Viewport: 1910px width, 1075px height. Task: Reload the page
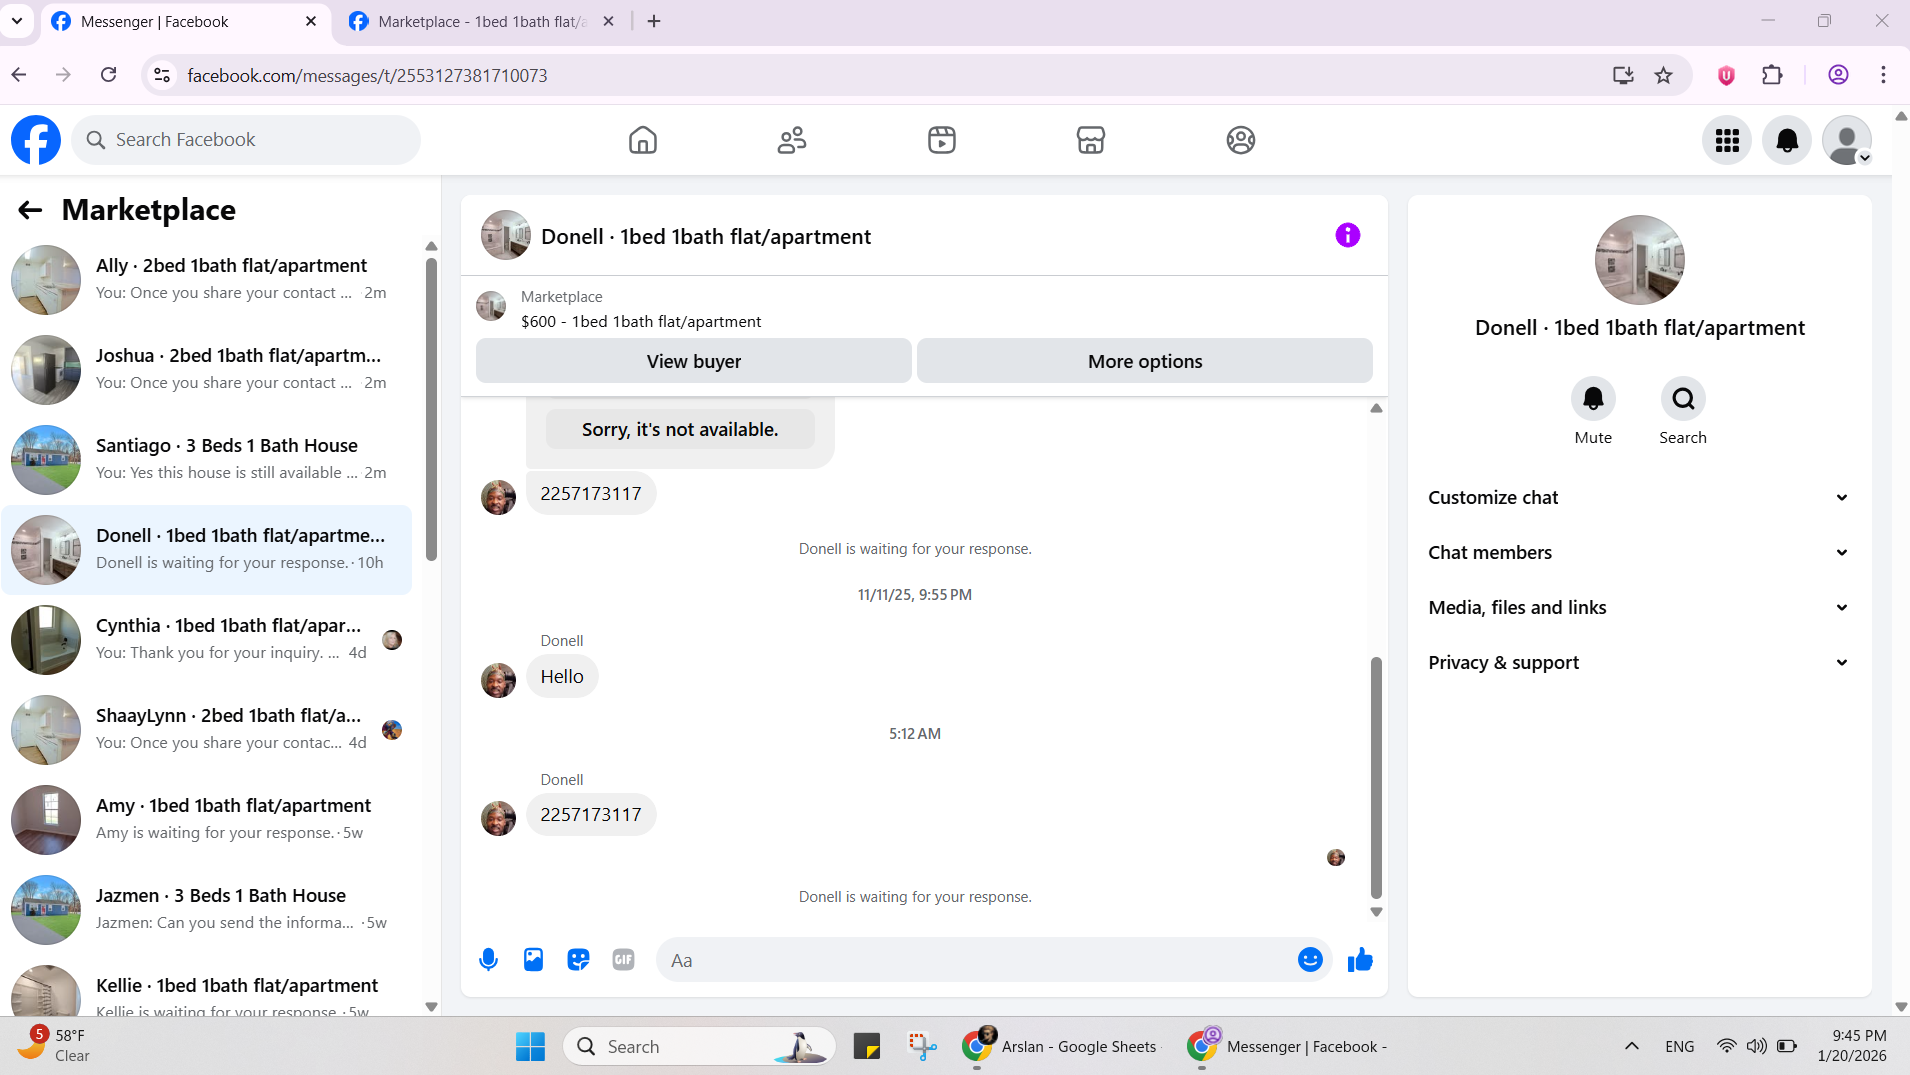(109, 75)
